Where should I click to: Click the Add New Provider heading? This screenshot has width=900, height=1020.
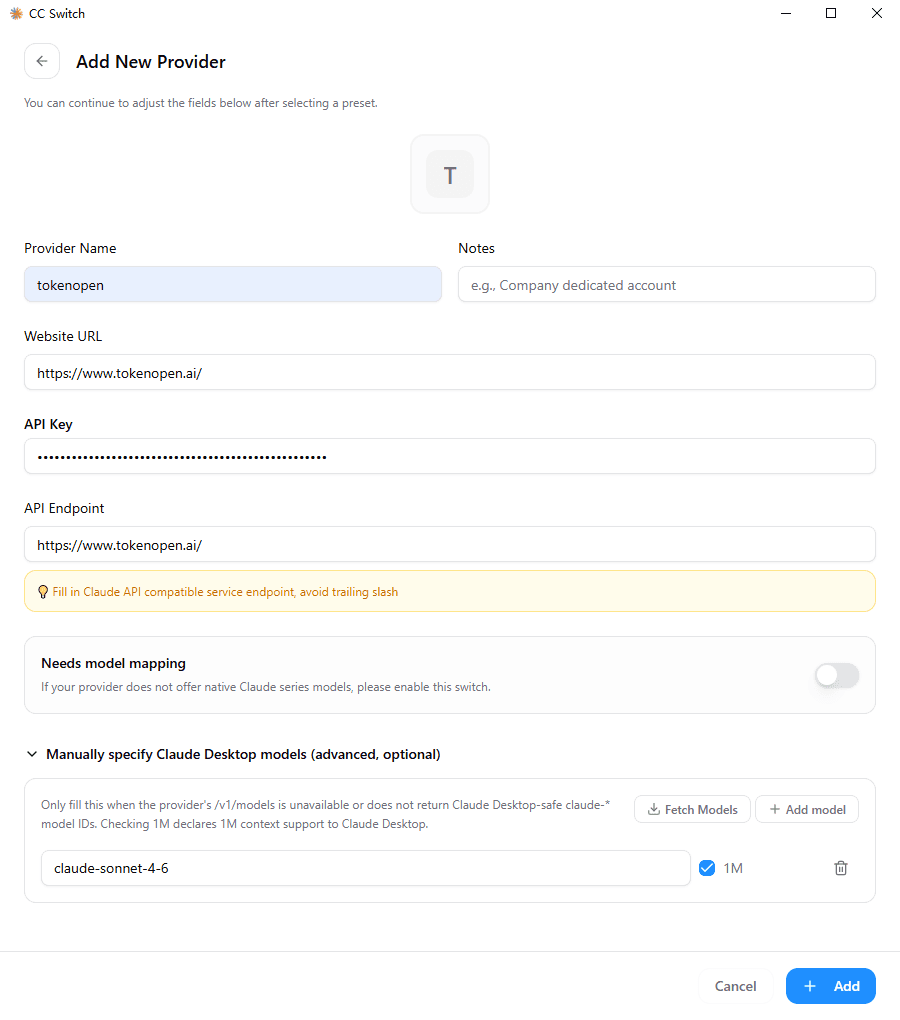(151, 62)
